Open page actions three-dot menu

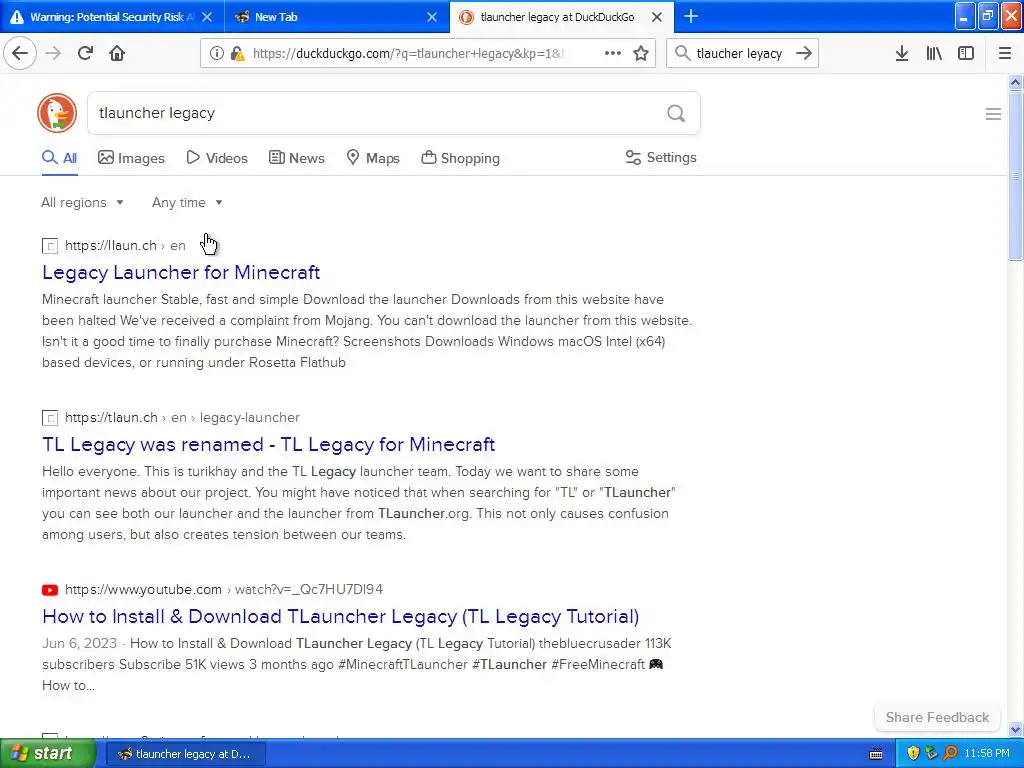click(x=613, y=53)
